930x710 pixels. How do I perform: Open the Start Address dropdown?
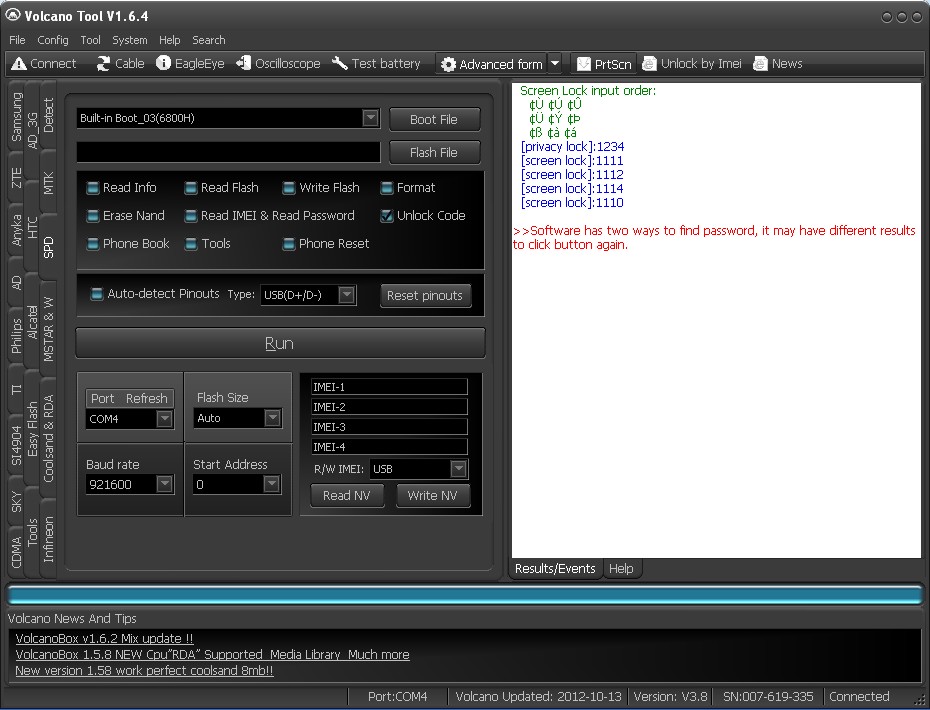(271, 484)
